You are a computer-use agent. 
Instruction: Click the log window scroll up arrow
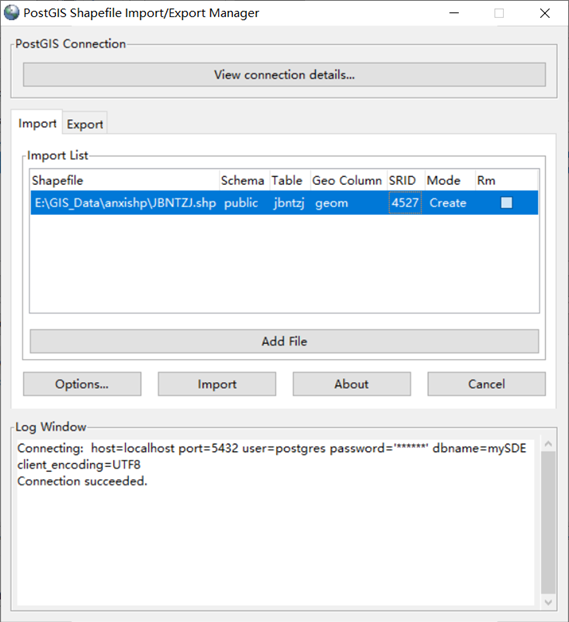(548, 444)
